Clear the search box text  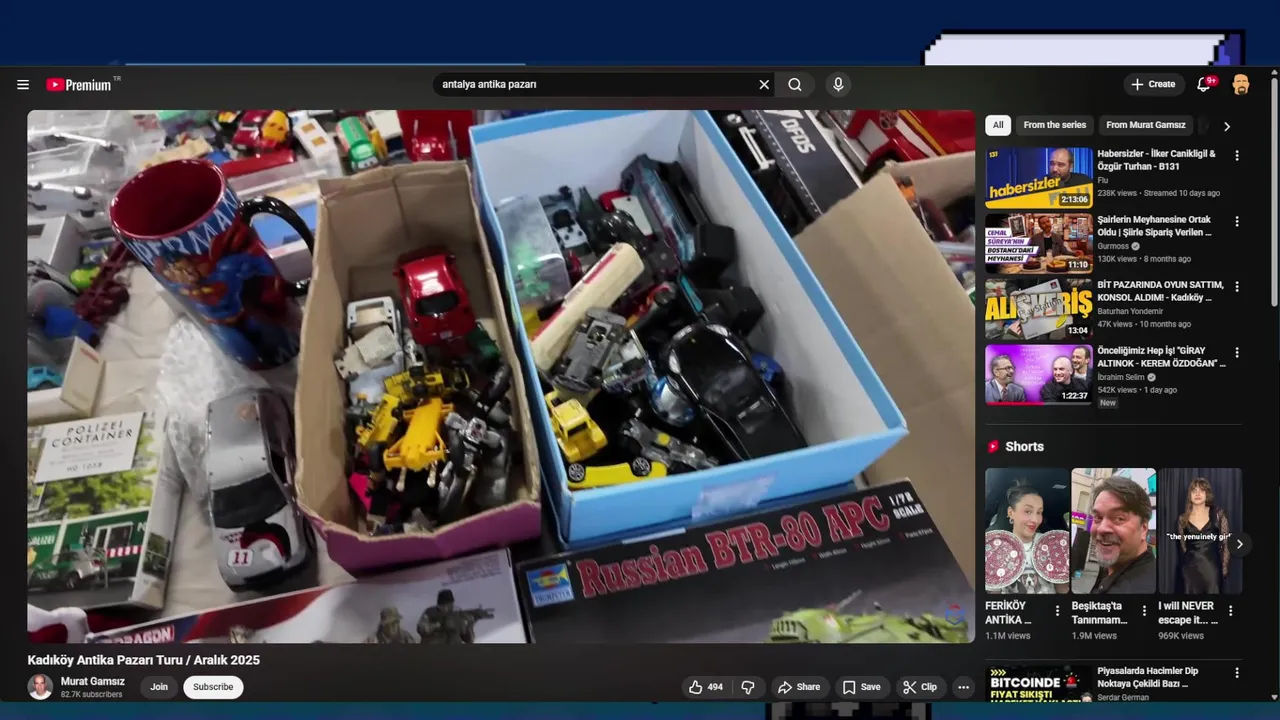pyautogui.click(x=764, y=85)
